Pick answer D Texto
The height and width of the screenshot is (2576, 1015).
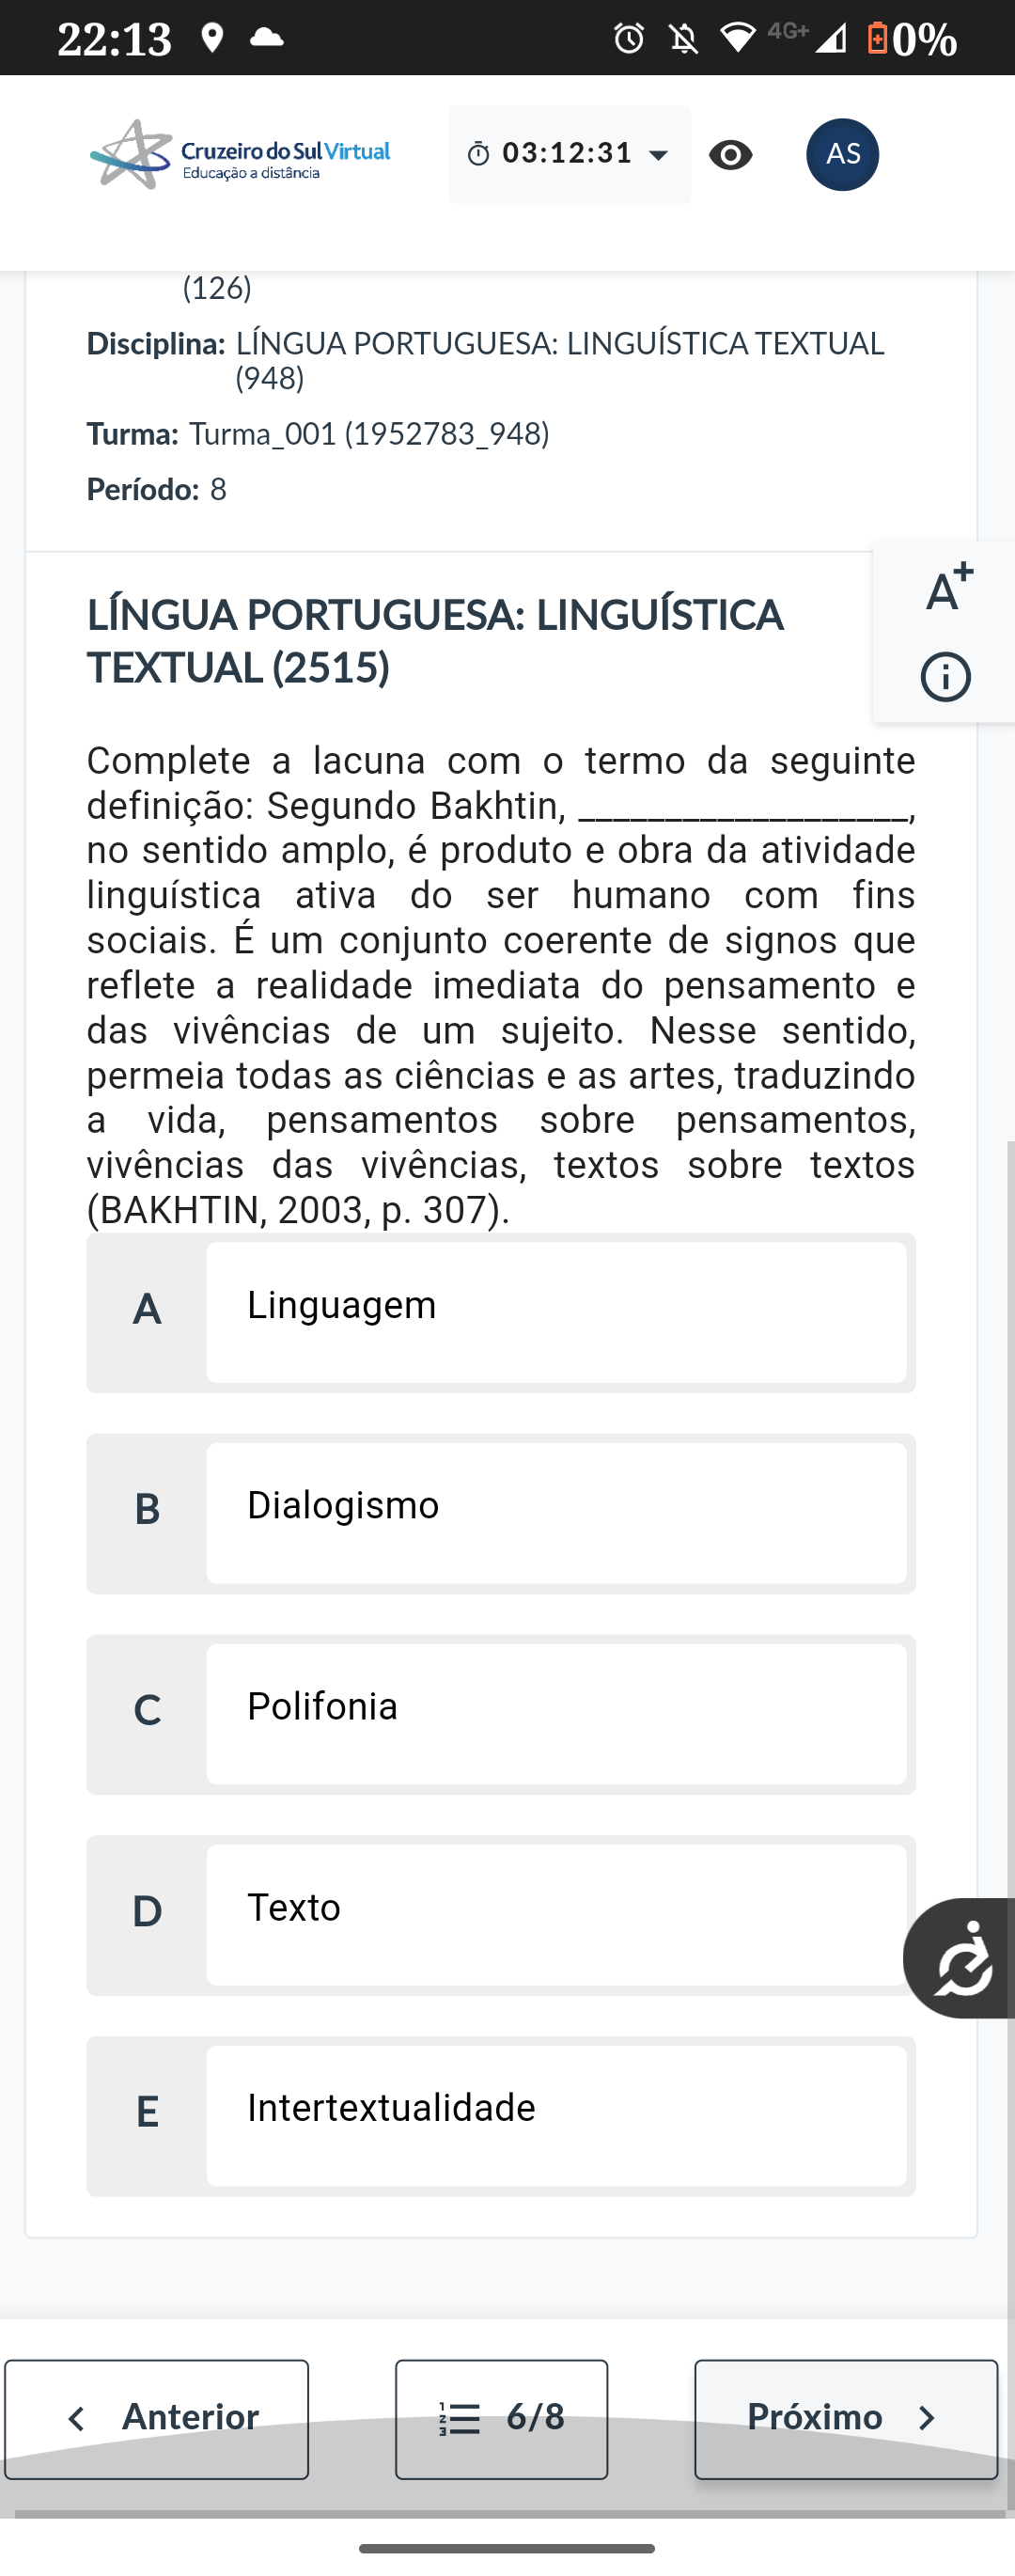555,1914
